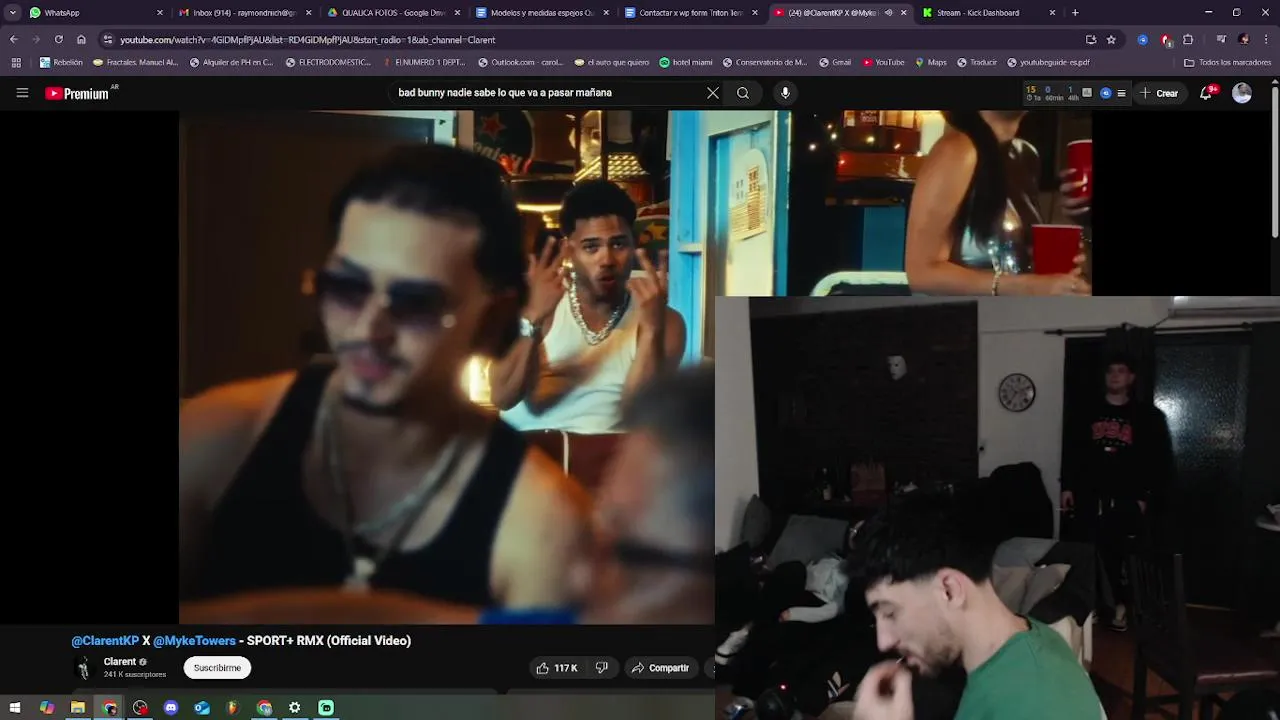Open ELECTRODOMESTIC... bookmark
This screenshot has width=1280, height=720.
tap(327, 62)
